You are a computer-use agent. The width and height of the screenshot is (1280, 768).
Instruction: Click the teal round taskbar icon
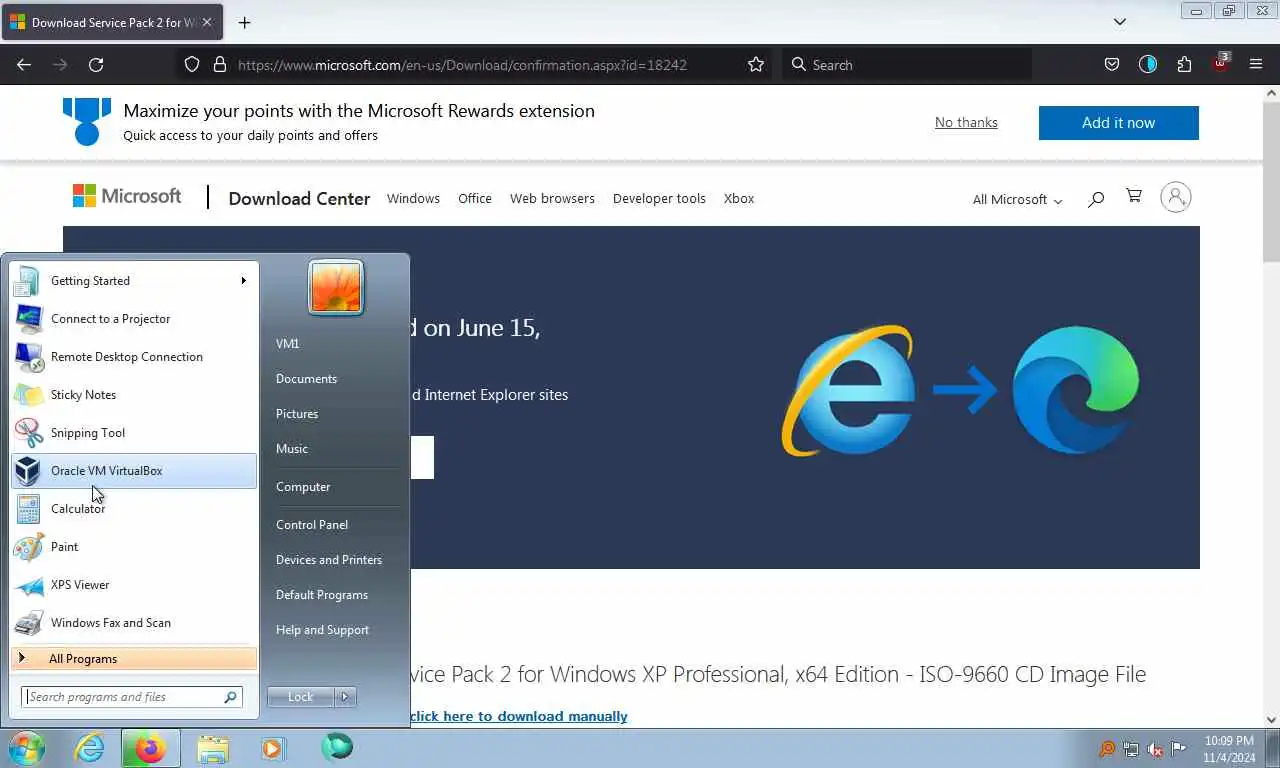337,747
